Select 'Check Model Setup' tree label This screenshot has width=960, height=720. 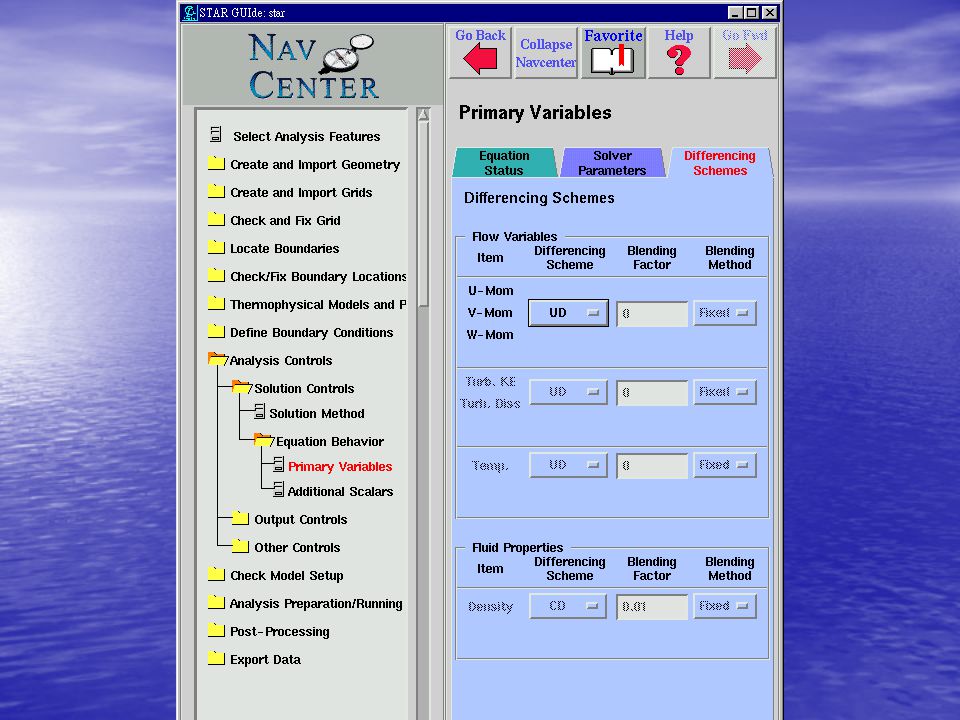click(x=287, y=576)
